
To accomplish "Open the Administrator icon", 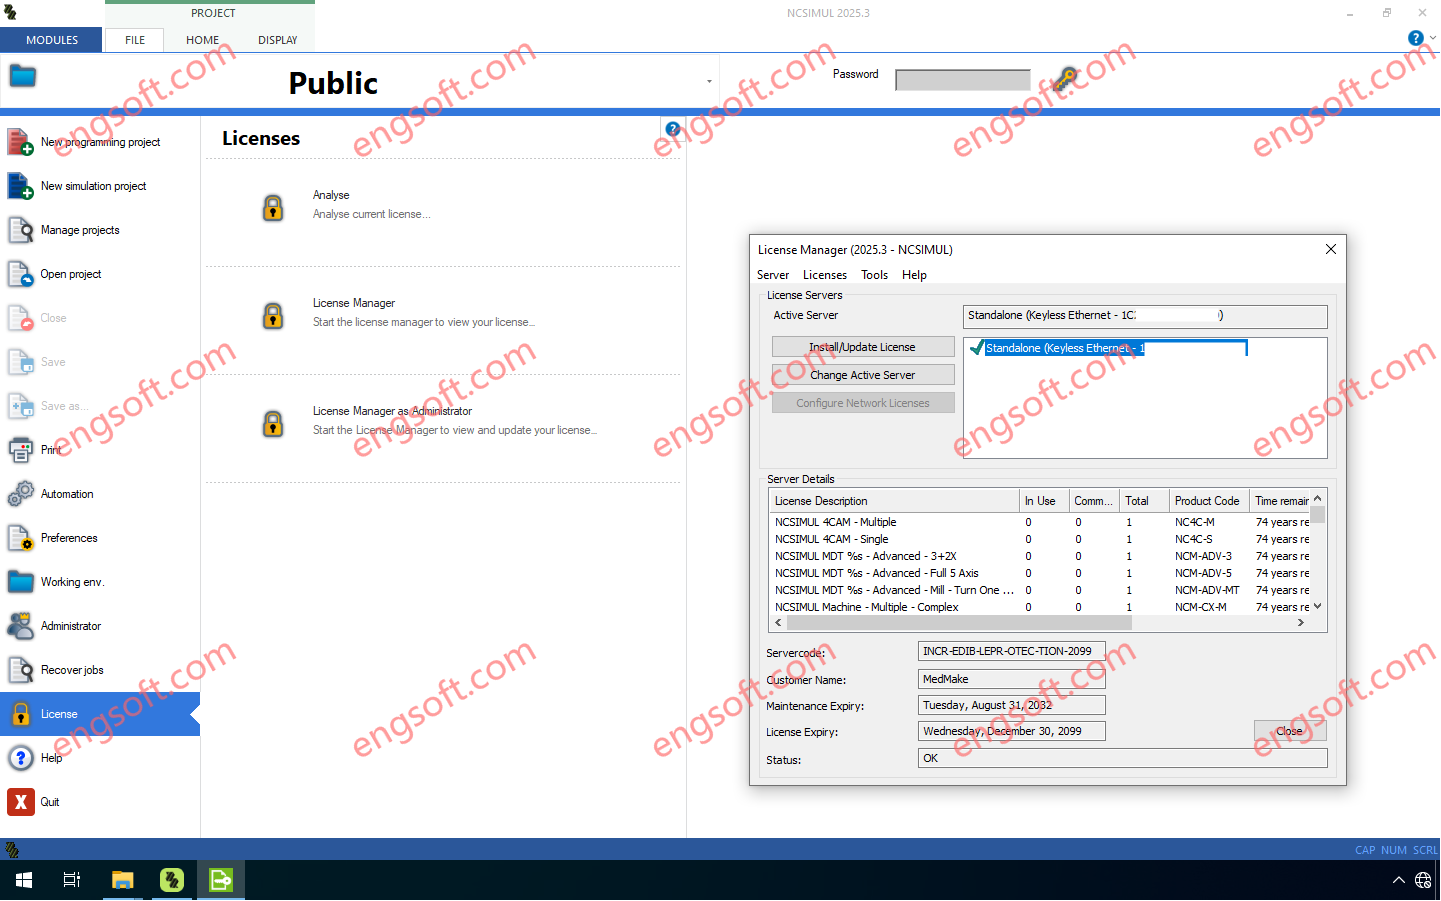I will click(21, 626).
